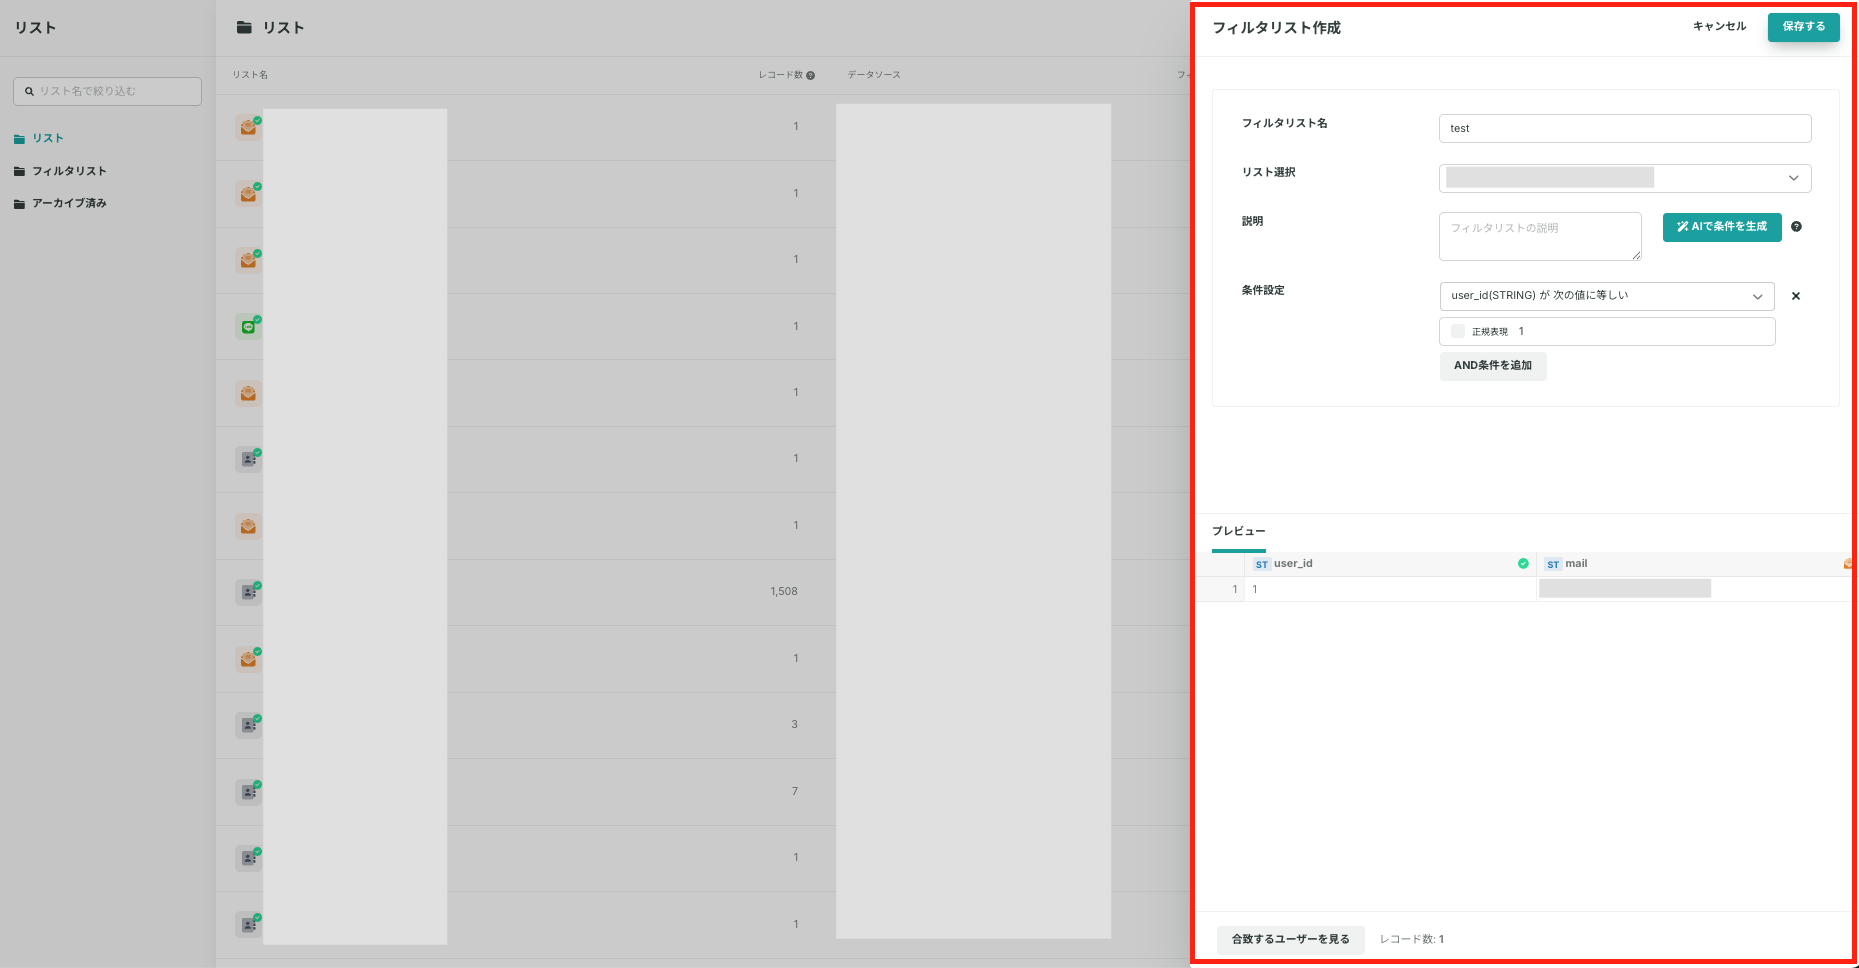The width and height of the screenshot is (1859, 968).
Task: Click the フィルタリストの説明 text area
Action: pos(1540,236)
